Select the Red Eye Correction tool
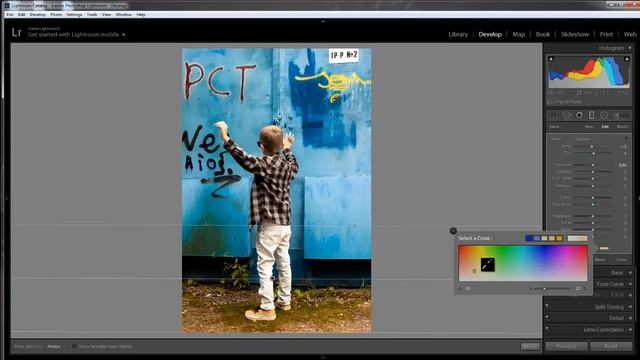The image size is (640, 360). (579, 116)
